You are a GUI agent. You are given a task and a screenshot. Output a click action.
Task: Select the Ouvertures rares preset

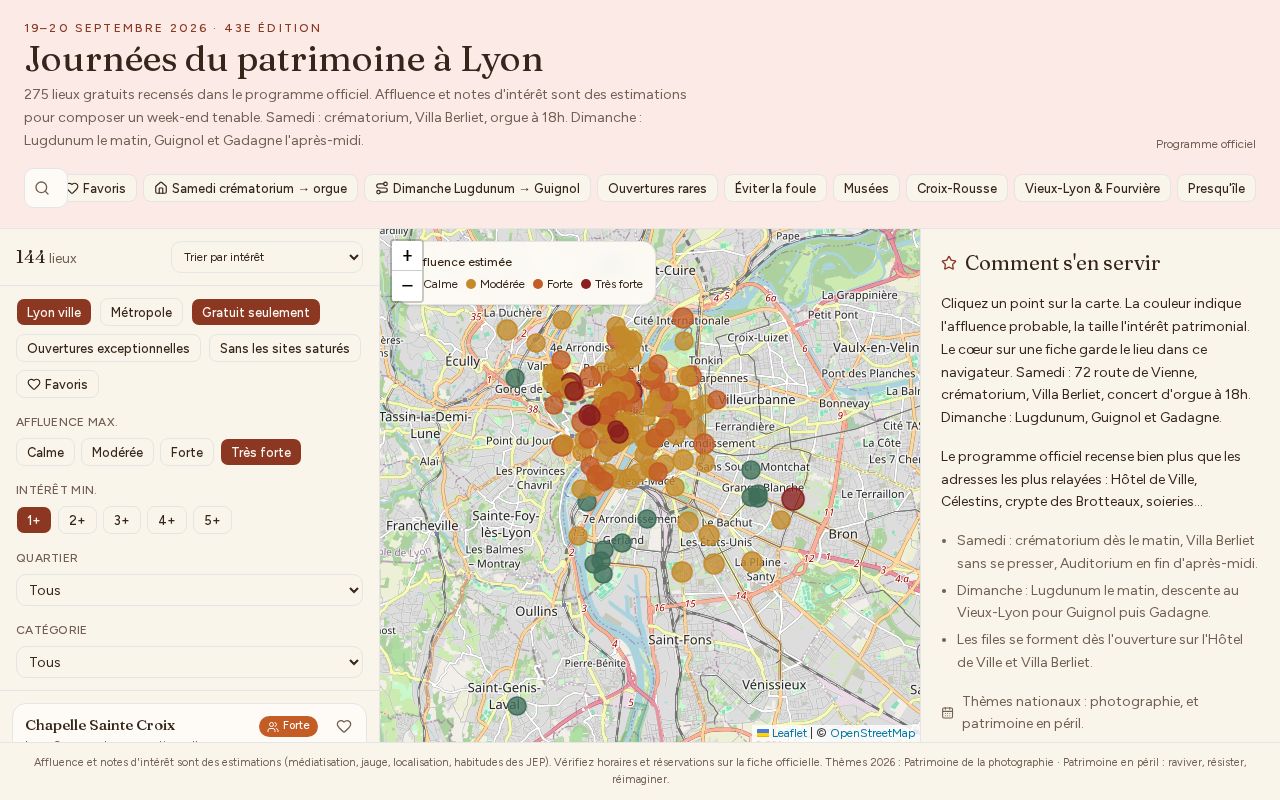pos(657,188)
